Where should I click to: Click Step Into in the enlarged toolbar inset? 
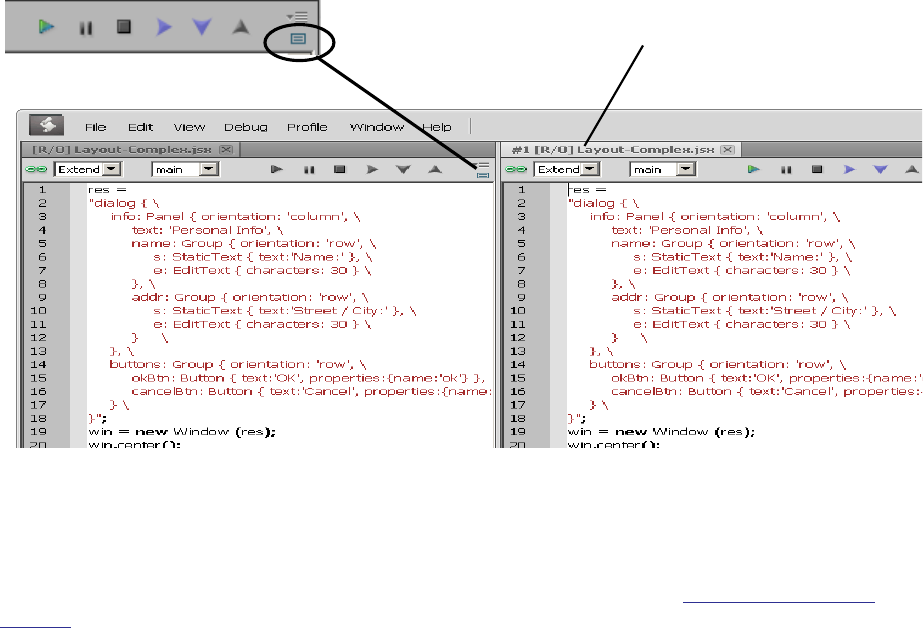pos(202,26)
